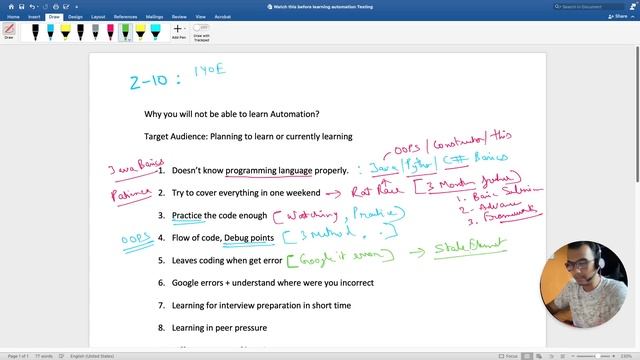Switch to Web Layout view icon
The image size is (640, 360).
pyautogui.click(x=539, y=356)
